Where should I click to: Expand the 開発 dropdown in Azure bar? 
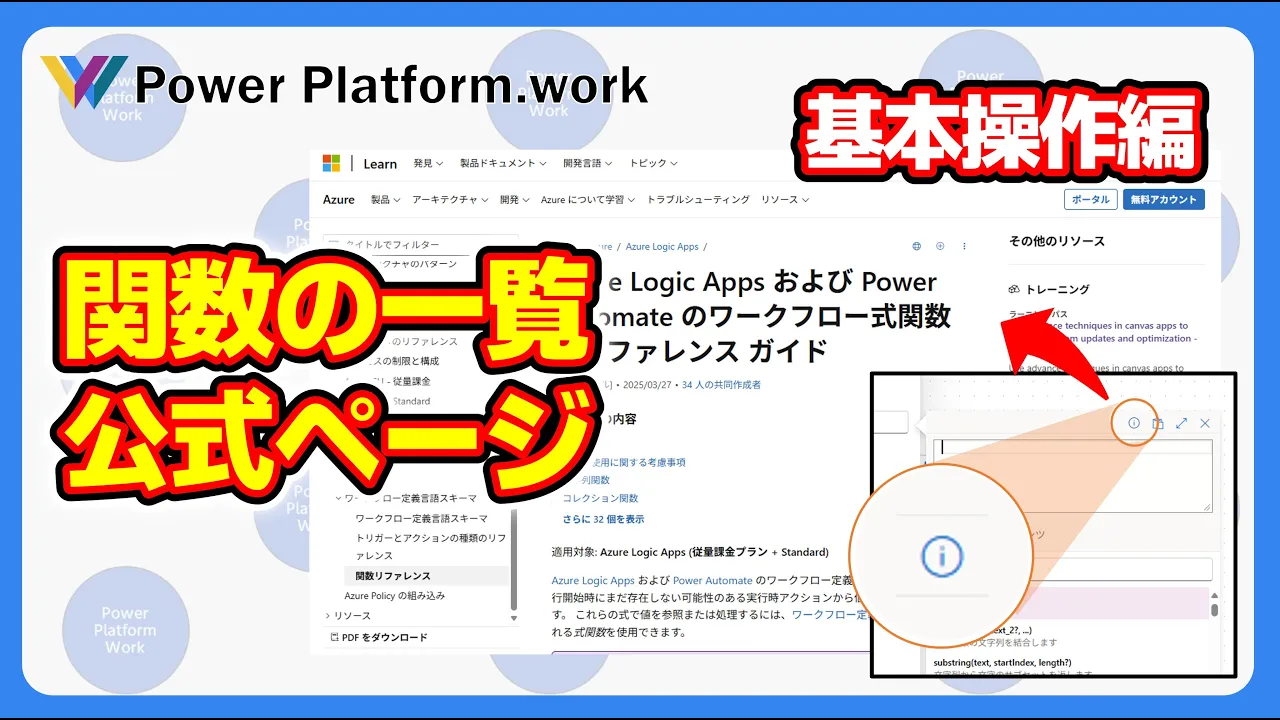515,199
